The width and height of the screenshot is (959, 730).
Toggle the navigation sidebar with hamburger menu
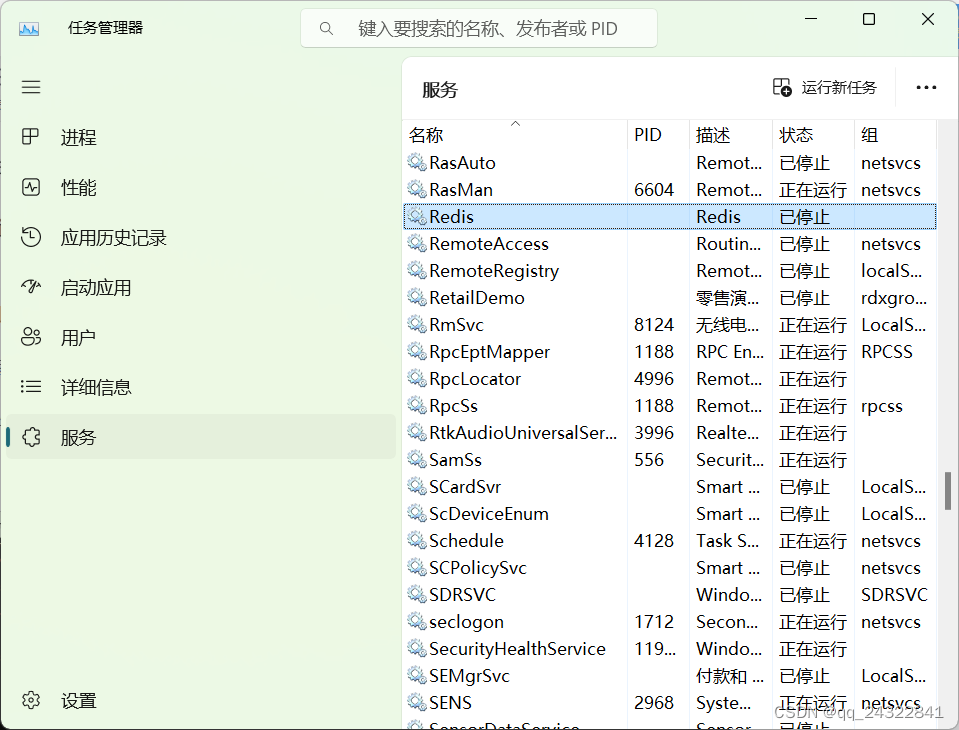[x=30, y=87]
